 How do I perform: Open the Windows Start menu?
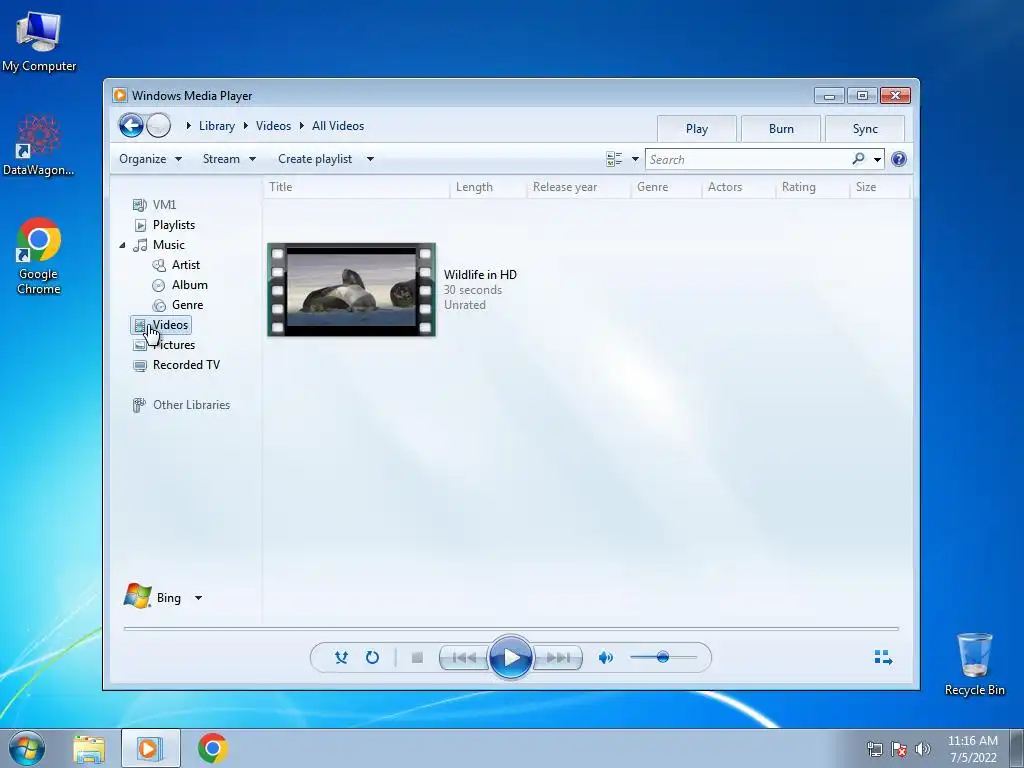[27, 748]
